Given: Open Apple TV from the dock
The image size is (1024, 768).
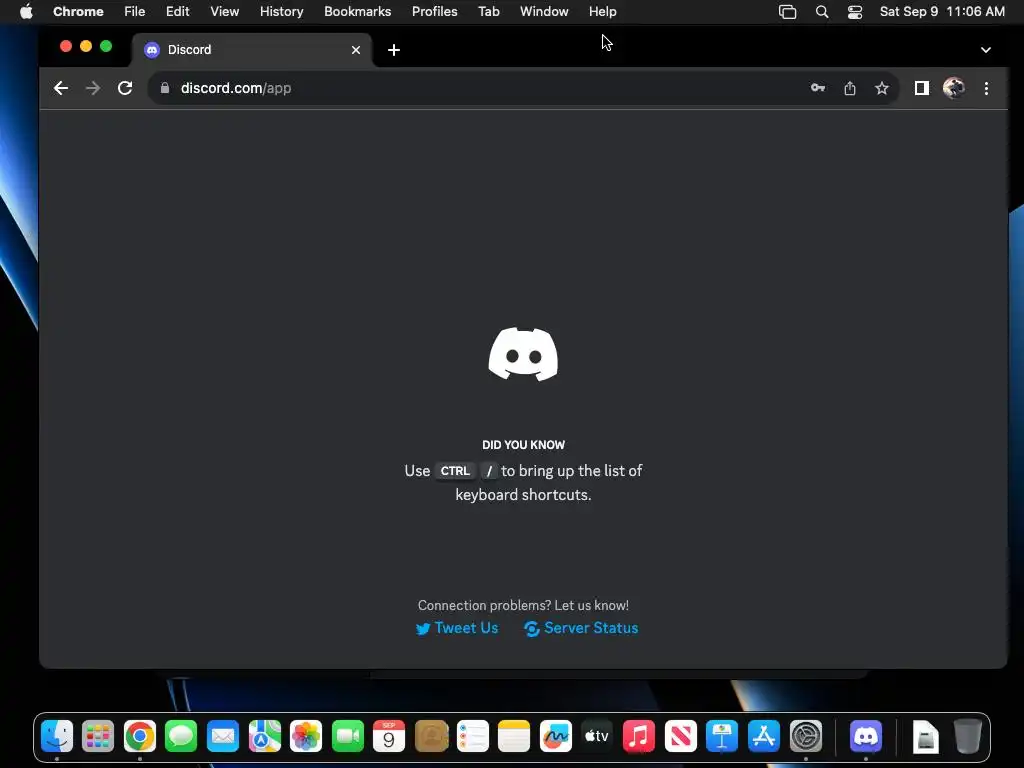Looking at the screenshot, I should tap(597, 737).
